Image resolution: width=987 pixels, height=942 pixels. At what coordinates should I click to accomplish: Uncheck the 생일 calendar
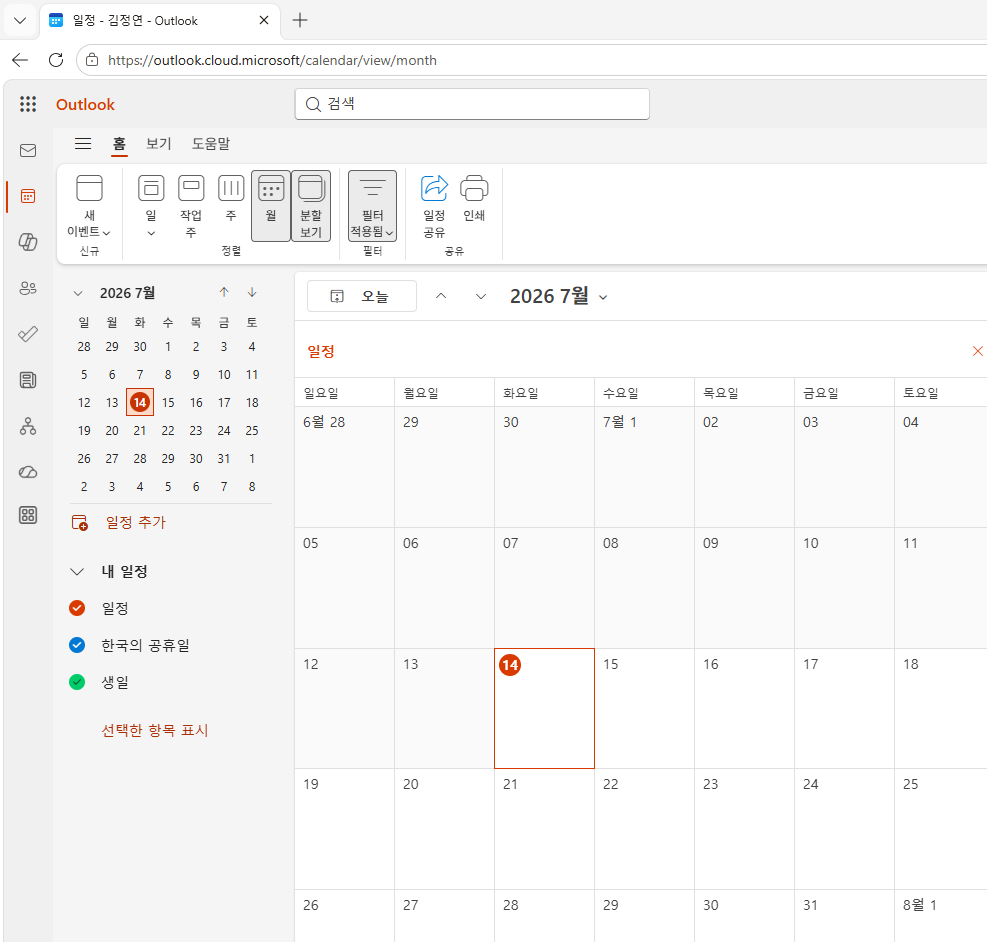pos(77,682)
